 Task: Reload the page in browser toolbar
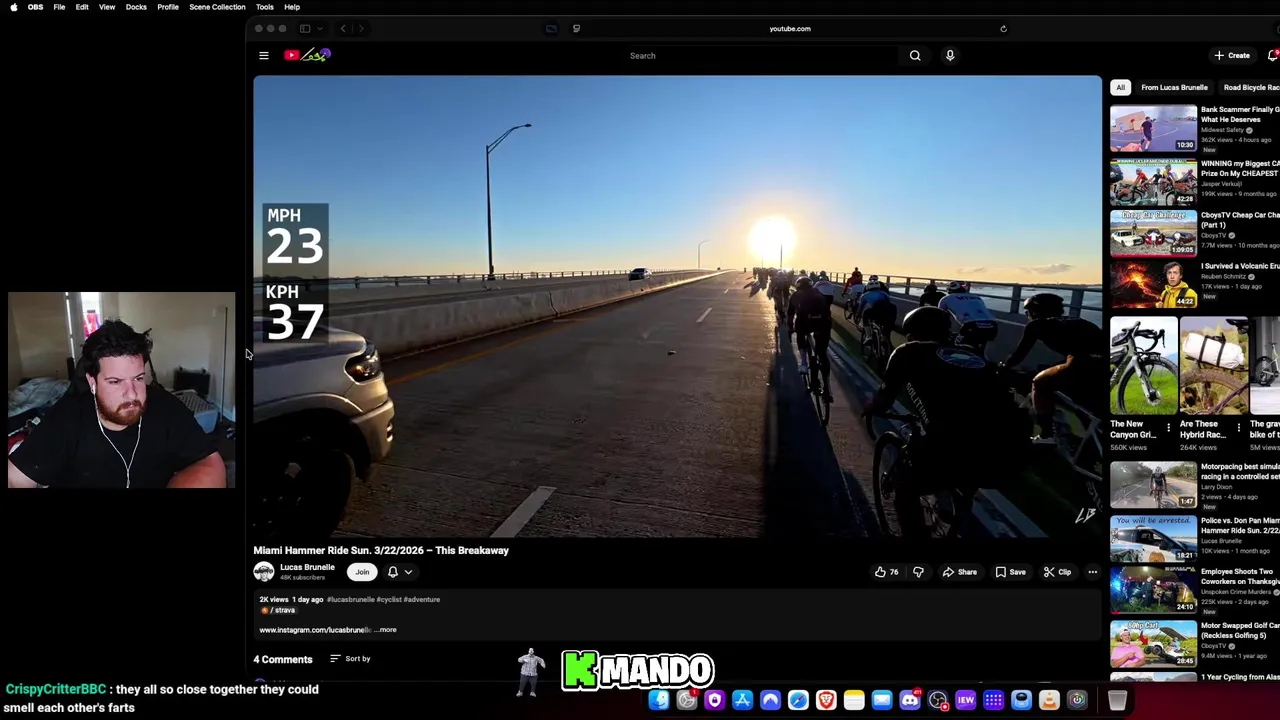(x=1003, y=29)
